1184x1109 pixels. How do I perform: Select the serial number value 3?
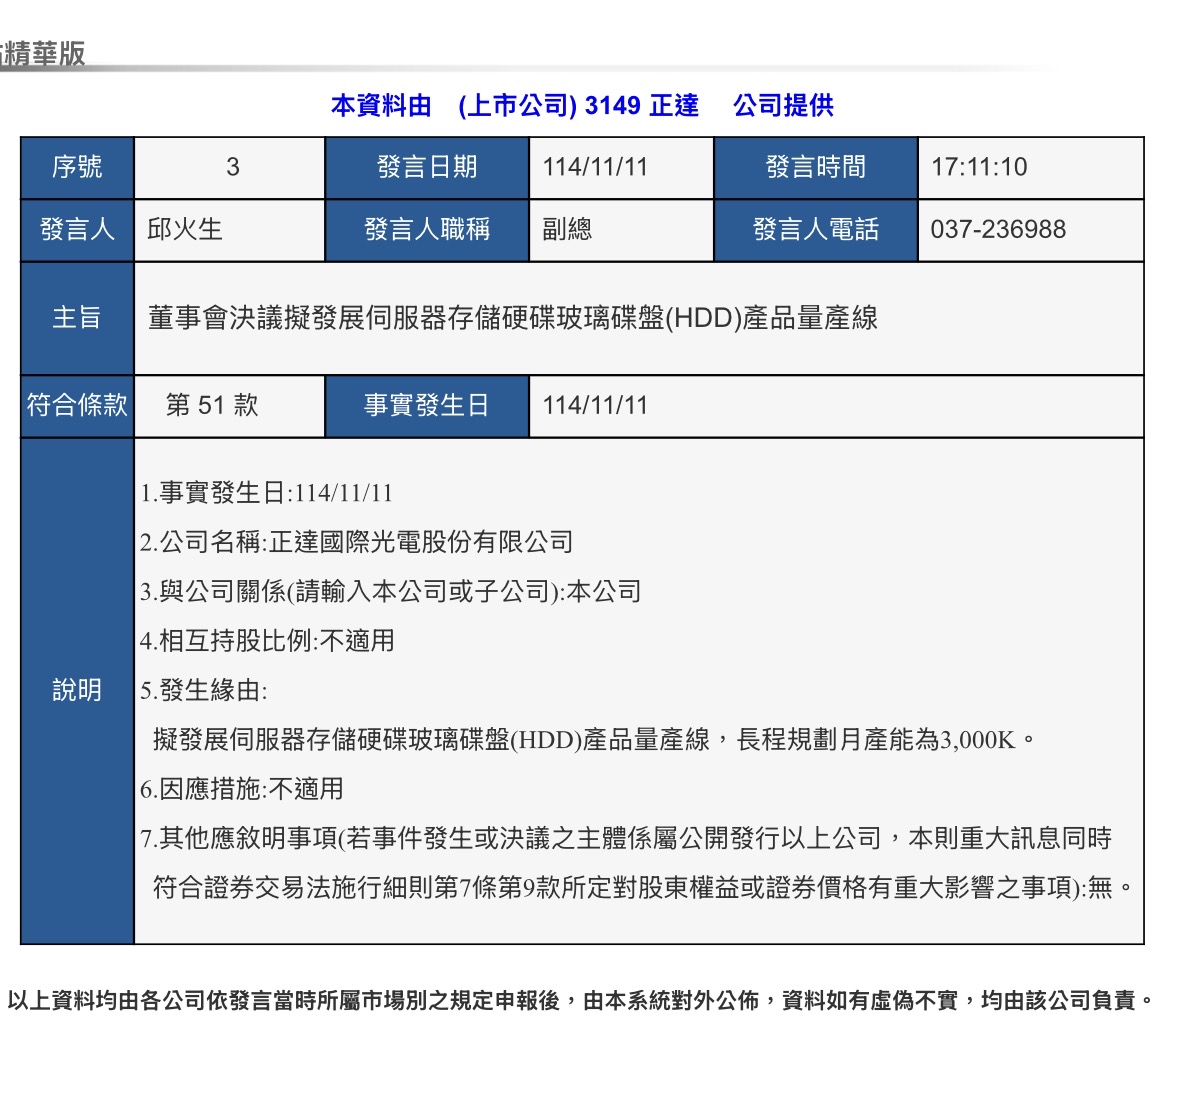(x=233, y=167)
